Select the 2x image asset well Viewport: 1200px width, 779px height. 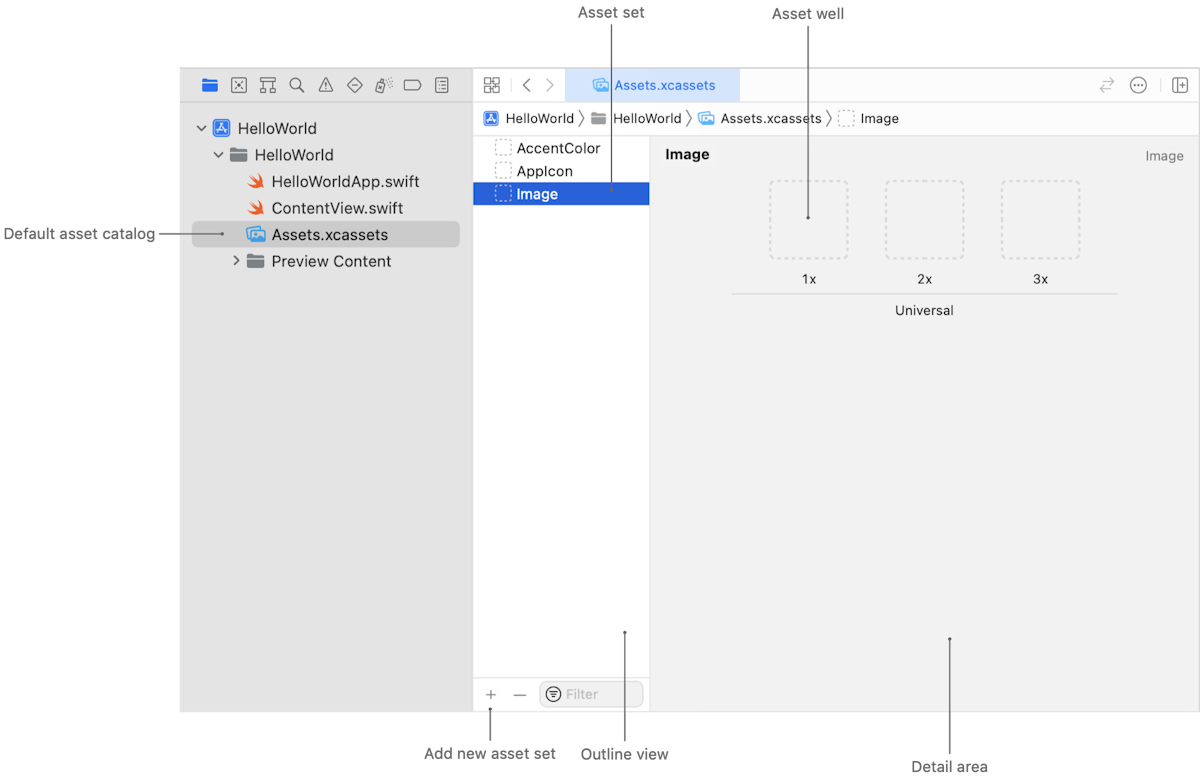tap(925, 220)
